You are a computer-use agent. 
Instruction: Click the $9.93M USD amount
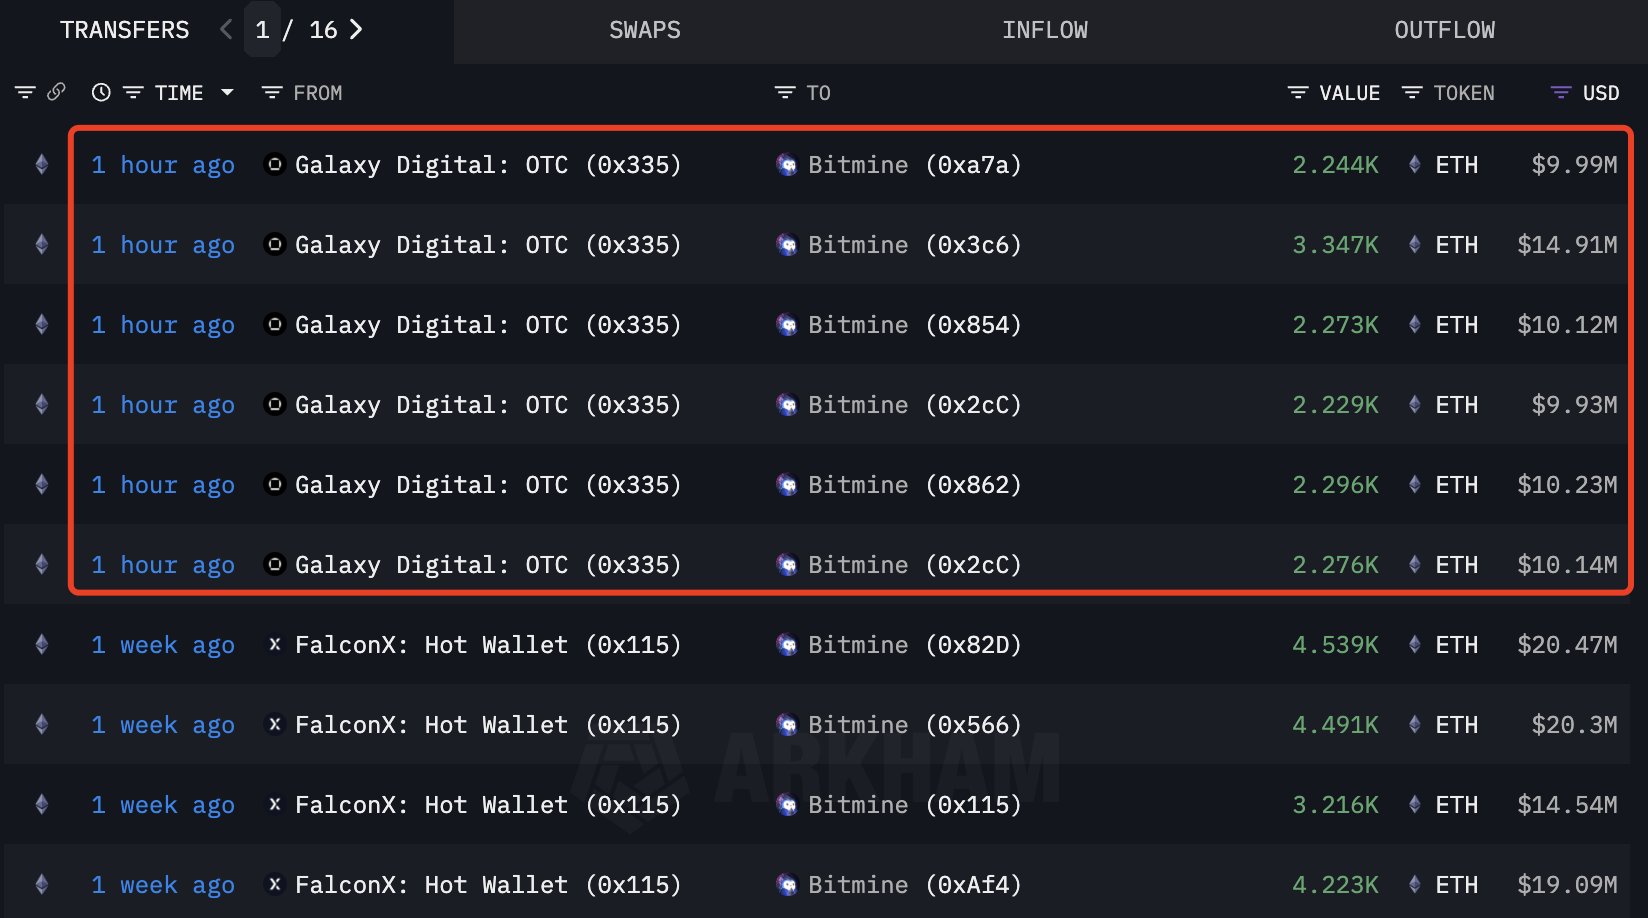coord(1574,405)
